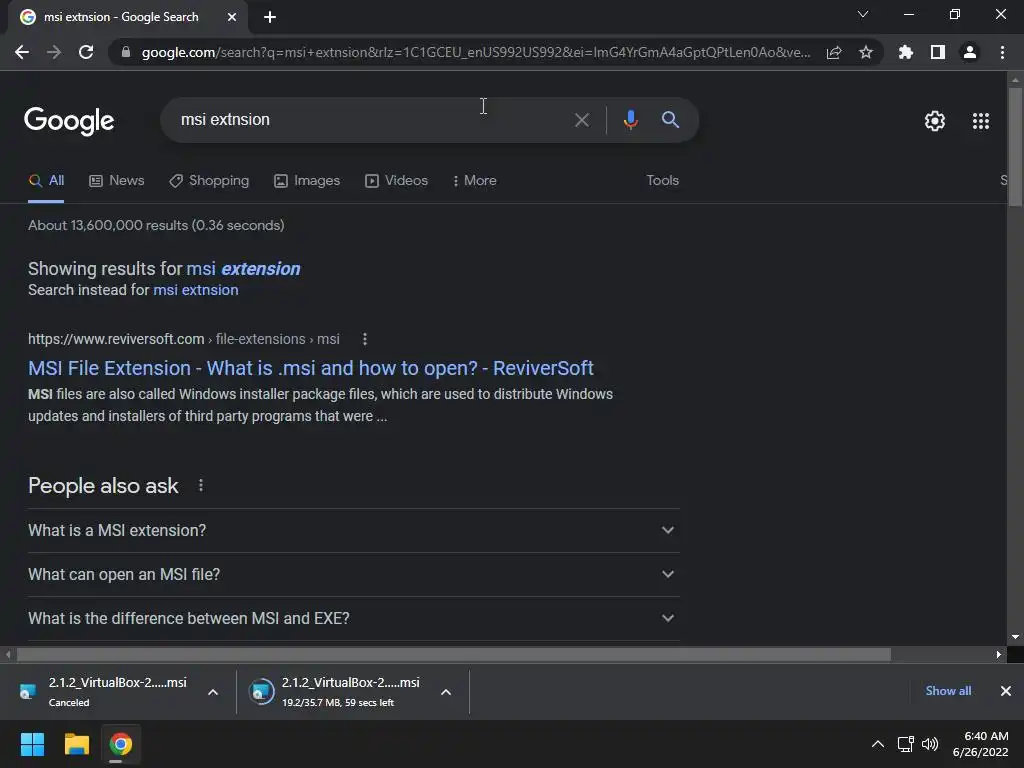Screen dimensions: 1024x768
Task: Expand 'What is a MSI extension?'
Action: [x=353, y=530]
